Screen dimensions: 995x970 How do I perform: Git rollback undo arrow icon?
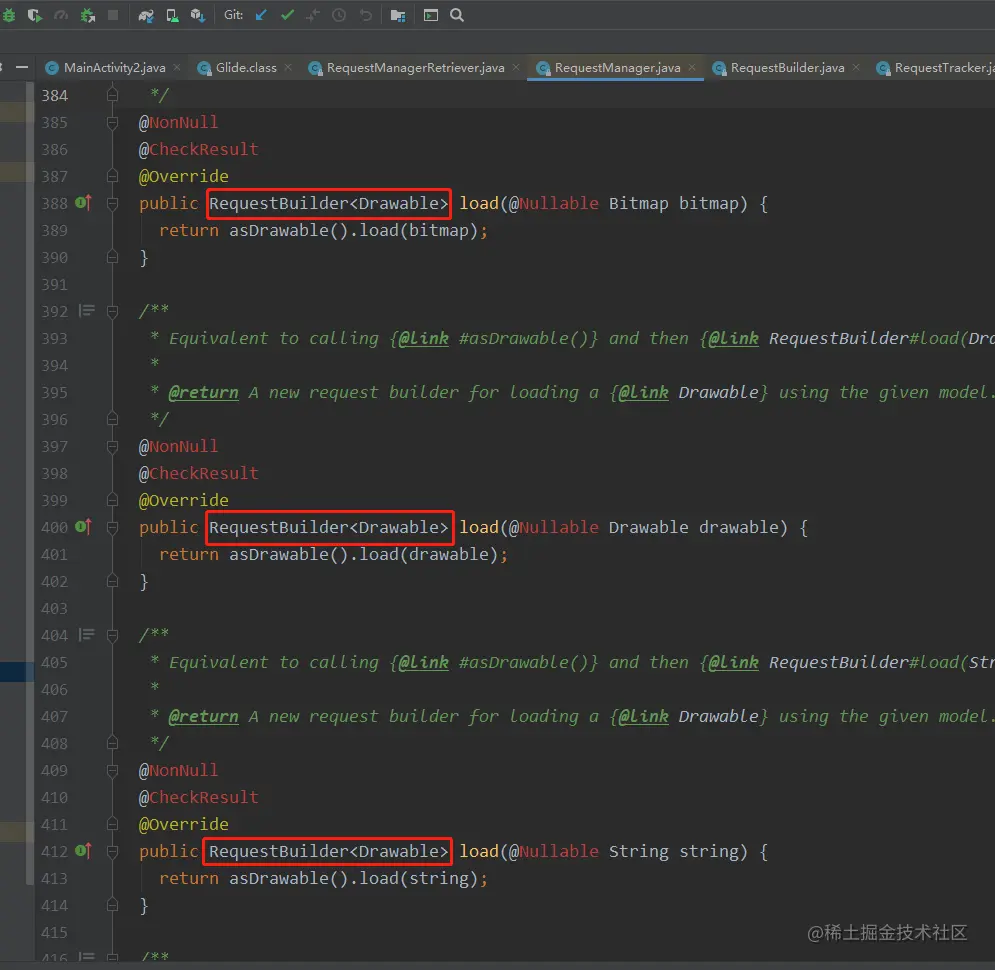[366, 15]
